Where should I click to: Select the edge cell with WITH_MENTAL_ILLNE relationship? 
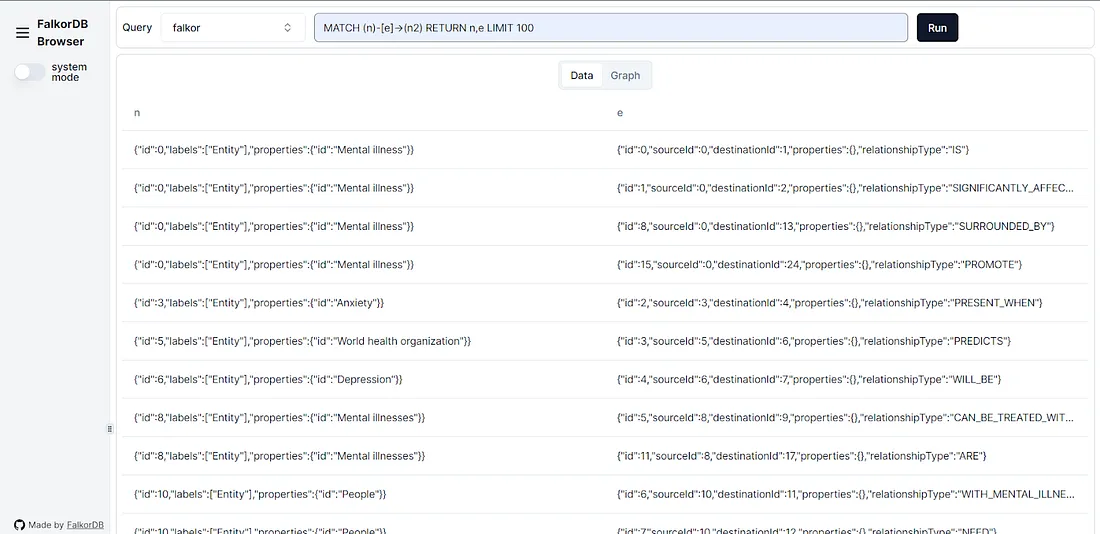(845, 494)
